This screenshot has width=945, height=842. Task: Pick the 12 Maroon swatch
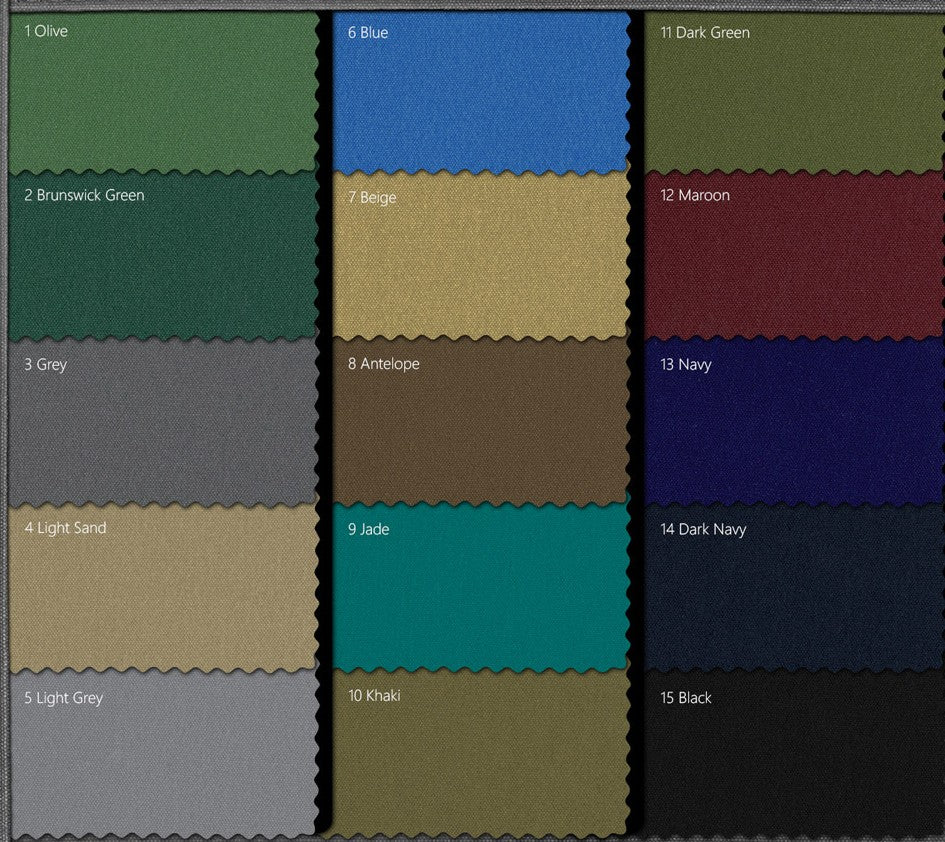[793, 257]
